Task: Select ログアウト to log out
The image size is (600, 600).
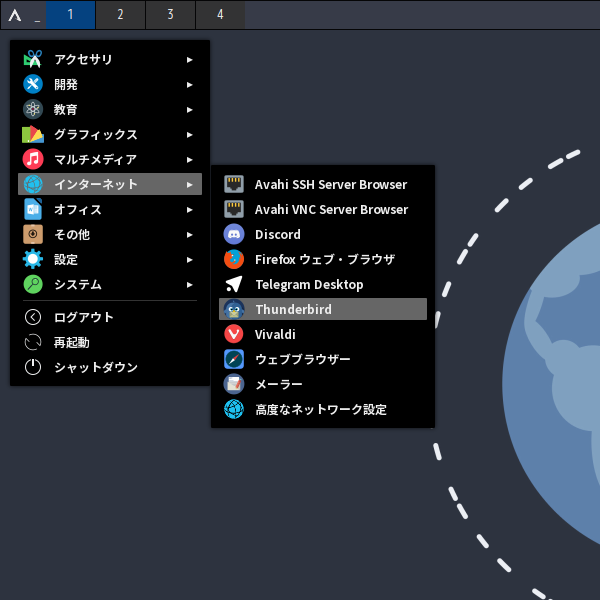Action: click(x=83, y=318)
